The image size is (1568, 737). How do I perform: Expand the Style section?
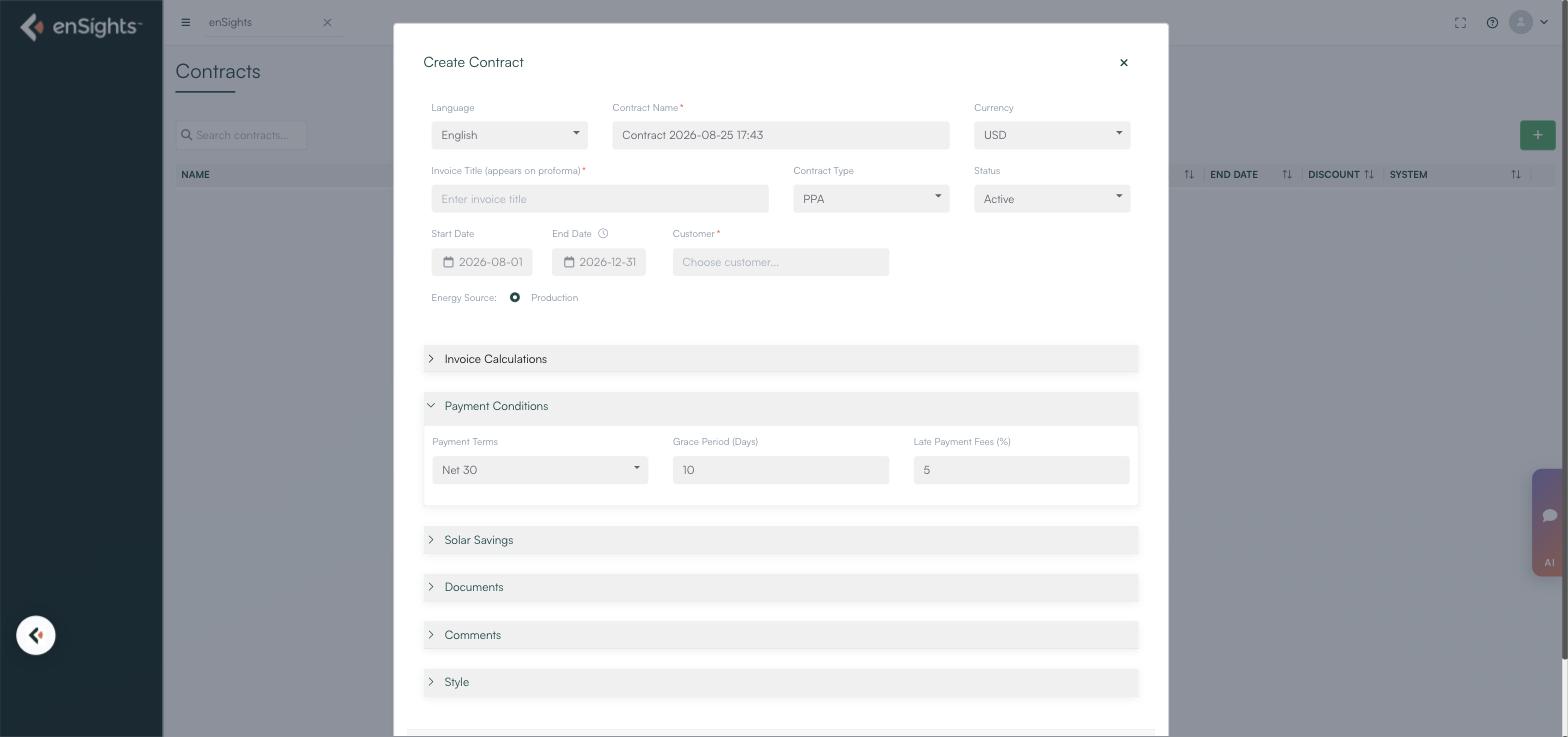tap(781, 682)
